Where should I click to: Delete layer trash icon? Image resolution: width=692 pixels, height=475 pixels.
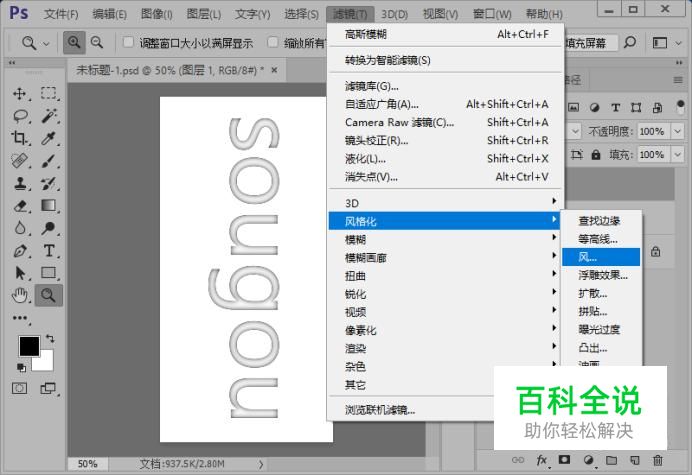pyautogui.click(x=658, y=460)
